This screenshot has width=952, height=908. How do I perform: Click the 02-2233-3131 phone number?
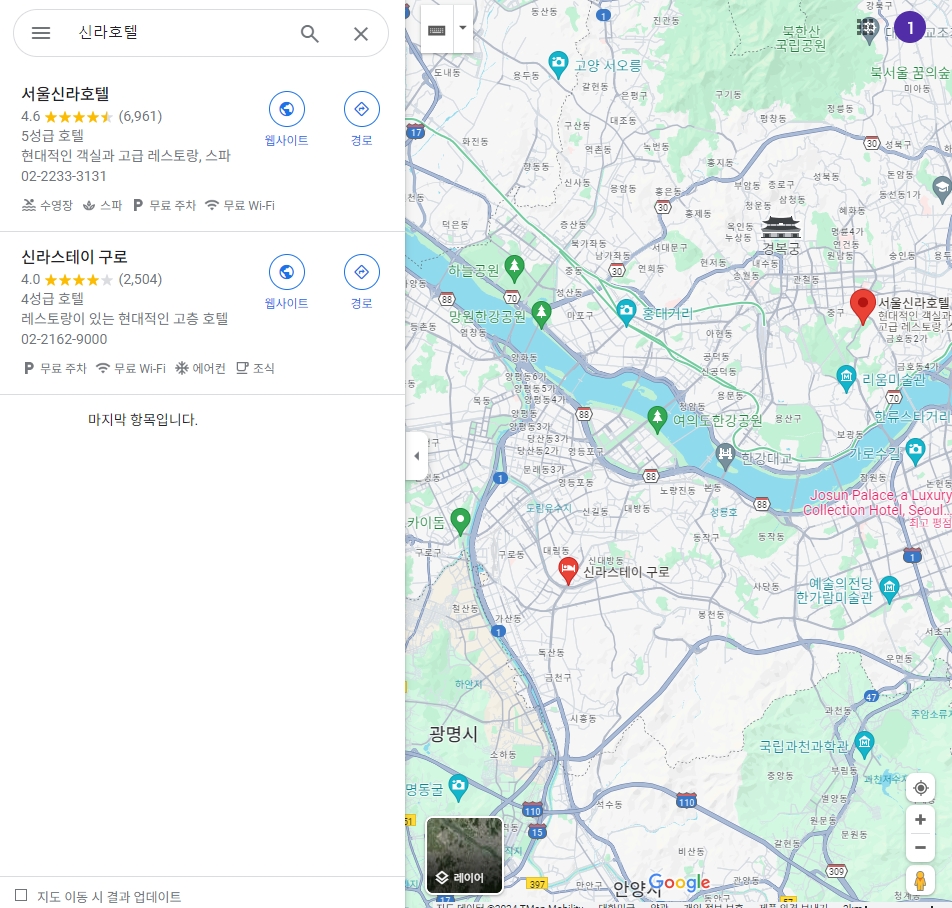point(64,176)
